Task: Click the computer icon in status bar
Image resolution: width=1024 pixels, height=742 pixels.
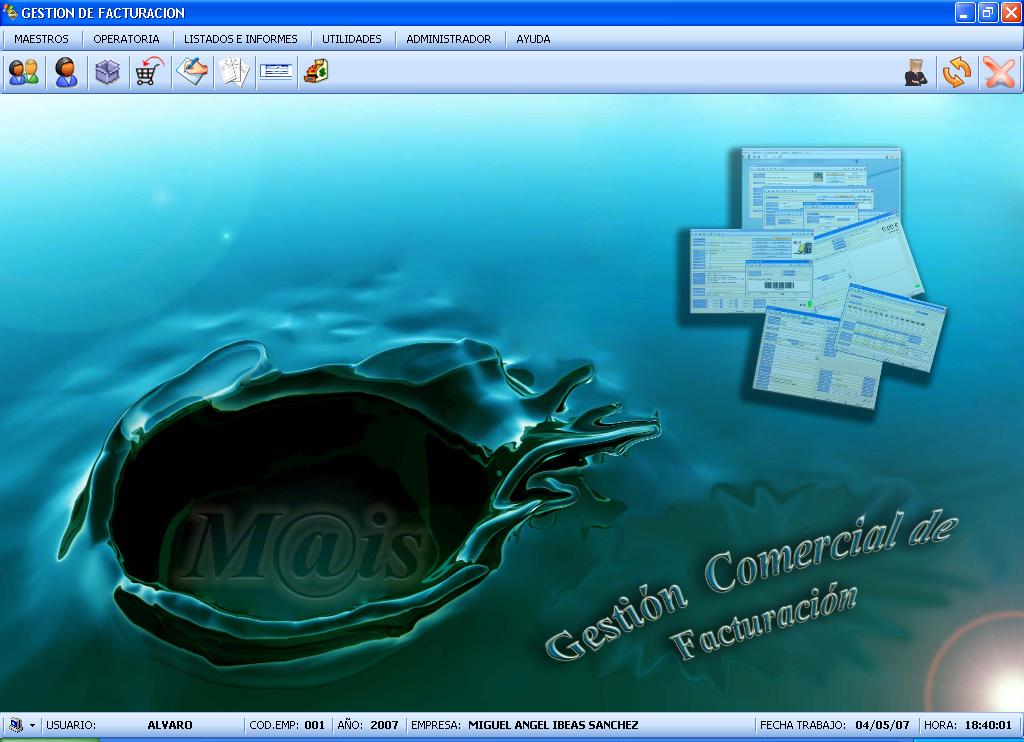Action: click(16, 725)
